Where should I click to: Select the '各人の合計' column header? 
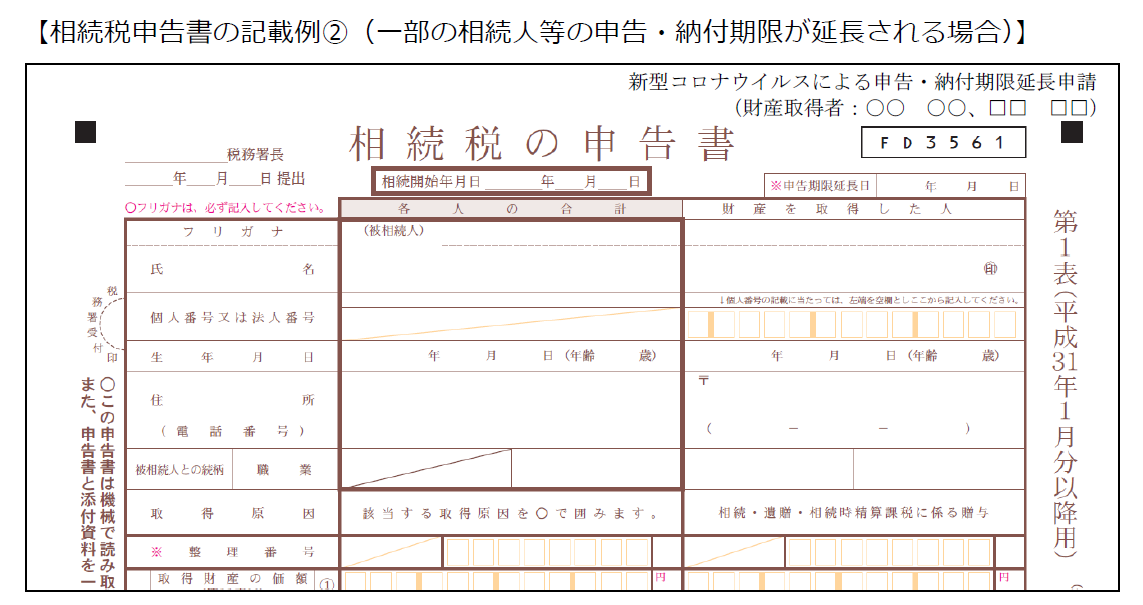pyautogui.click(x=511, y=209)
